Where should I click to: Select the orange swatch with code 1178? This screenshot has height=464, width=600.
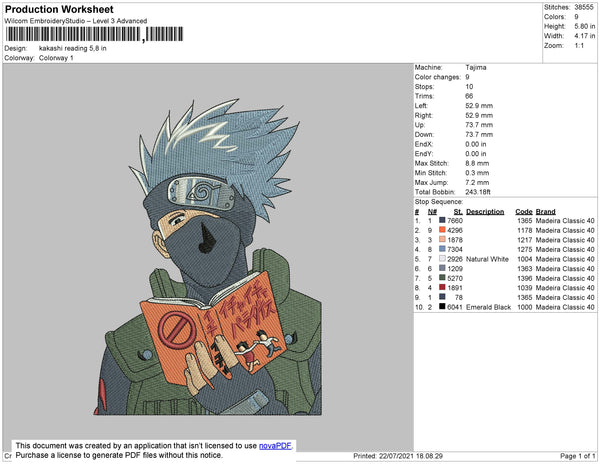442,230
